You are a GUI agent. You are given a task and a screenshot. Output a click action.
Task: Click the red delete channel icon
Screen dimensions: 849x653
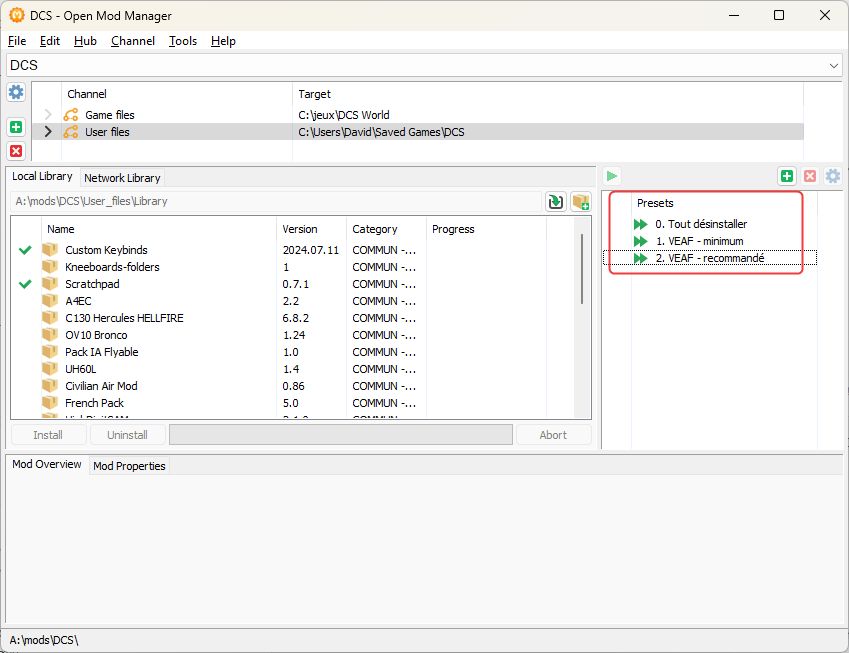(16, 151)
